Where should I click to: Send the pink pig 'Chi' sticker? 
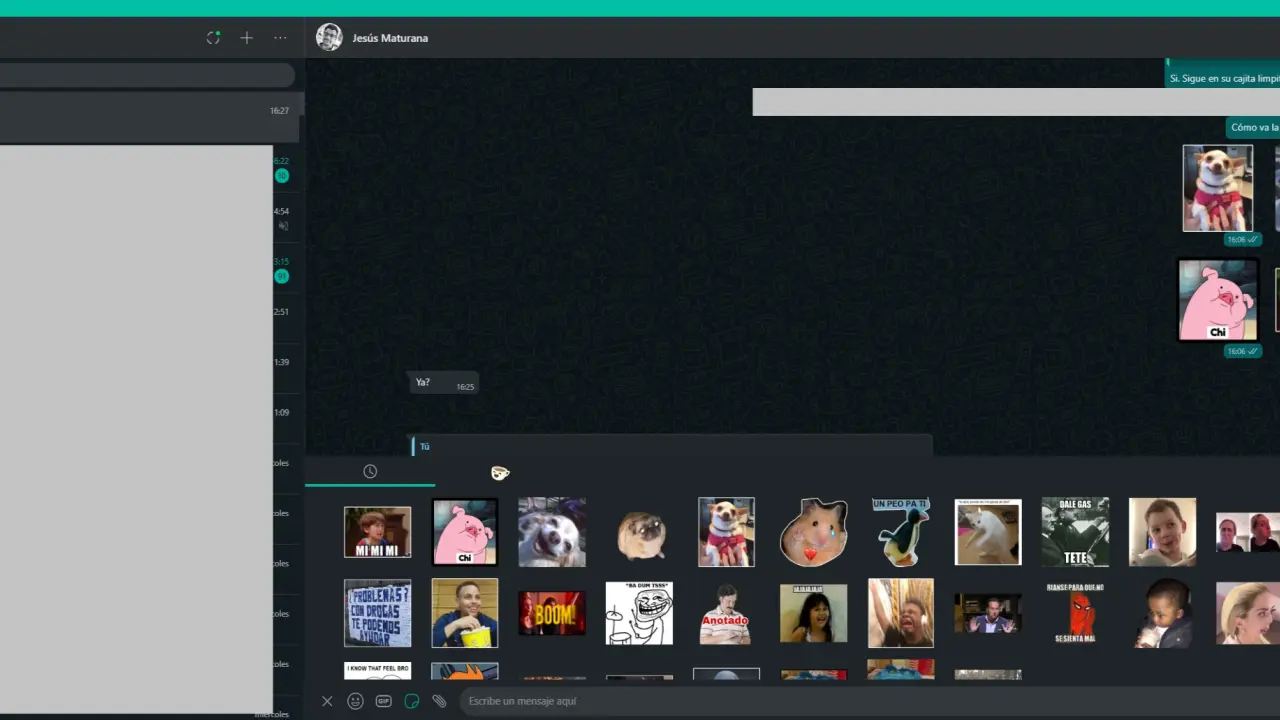point(464,532)
